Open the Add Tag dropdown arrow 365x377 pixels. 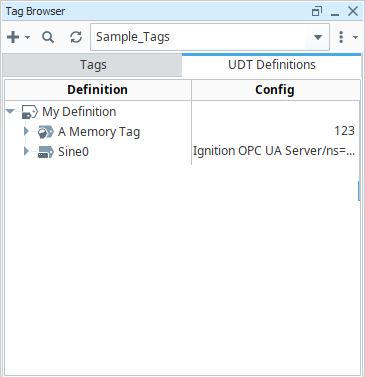(28, 37)
